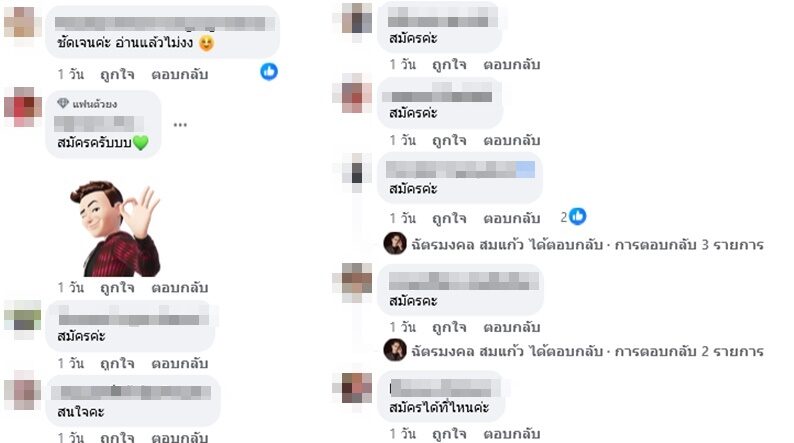This screenshot has height=443, width=794.
Task: Reply to the 'สนใจคะ' comment
Action: (180, 437)
